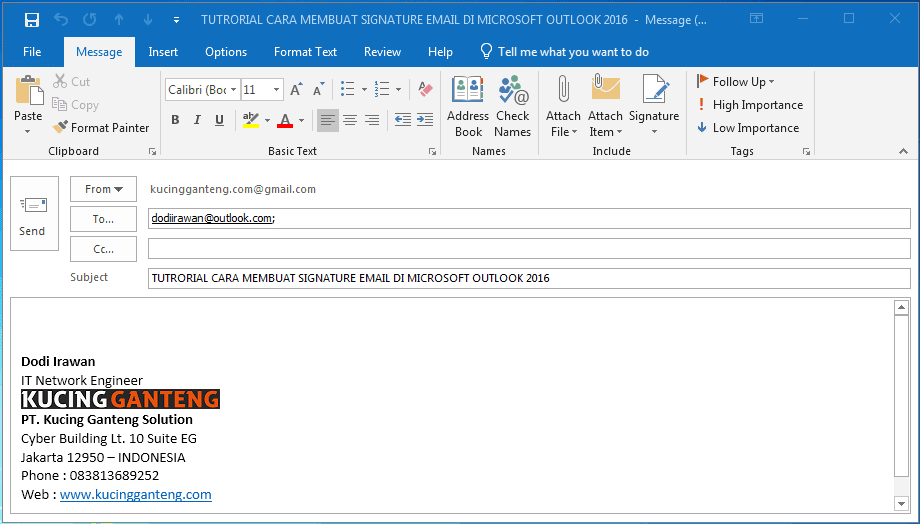Focus the Cc recipients field
Screen dimensions: 920x524
click(x=529, y=249)
